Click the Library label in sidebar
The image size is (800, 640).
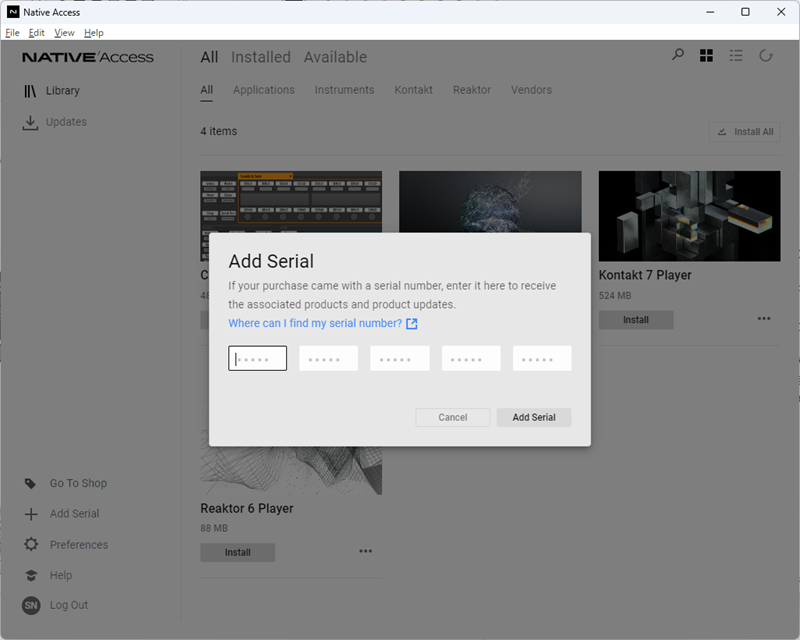(x=63, y=91)
